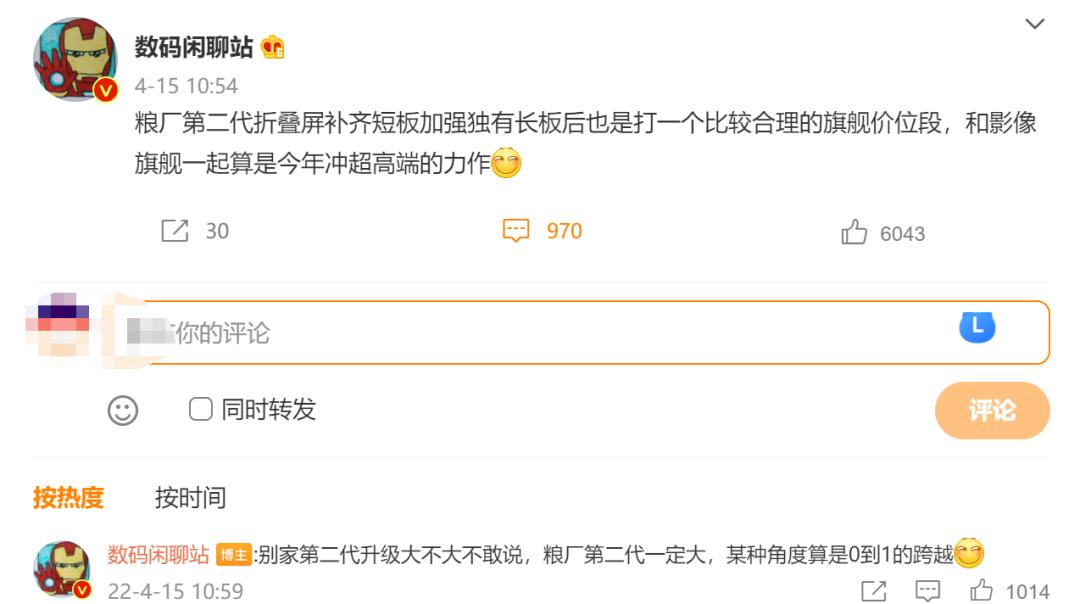Open comments via the orange comment icon

click(515, 231)
